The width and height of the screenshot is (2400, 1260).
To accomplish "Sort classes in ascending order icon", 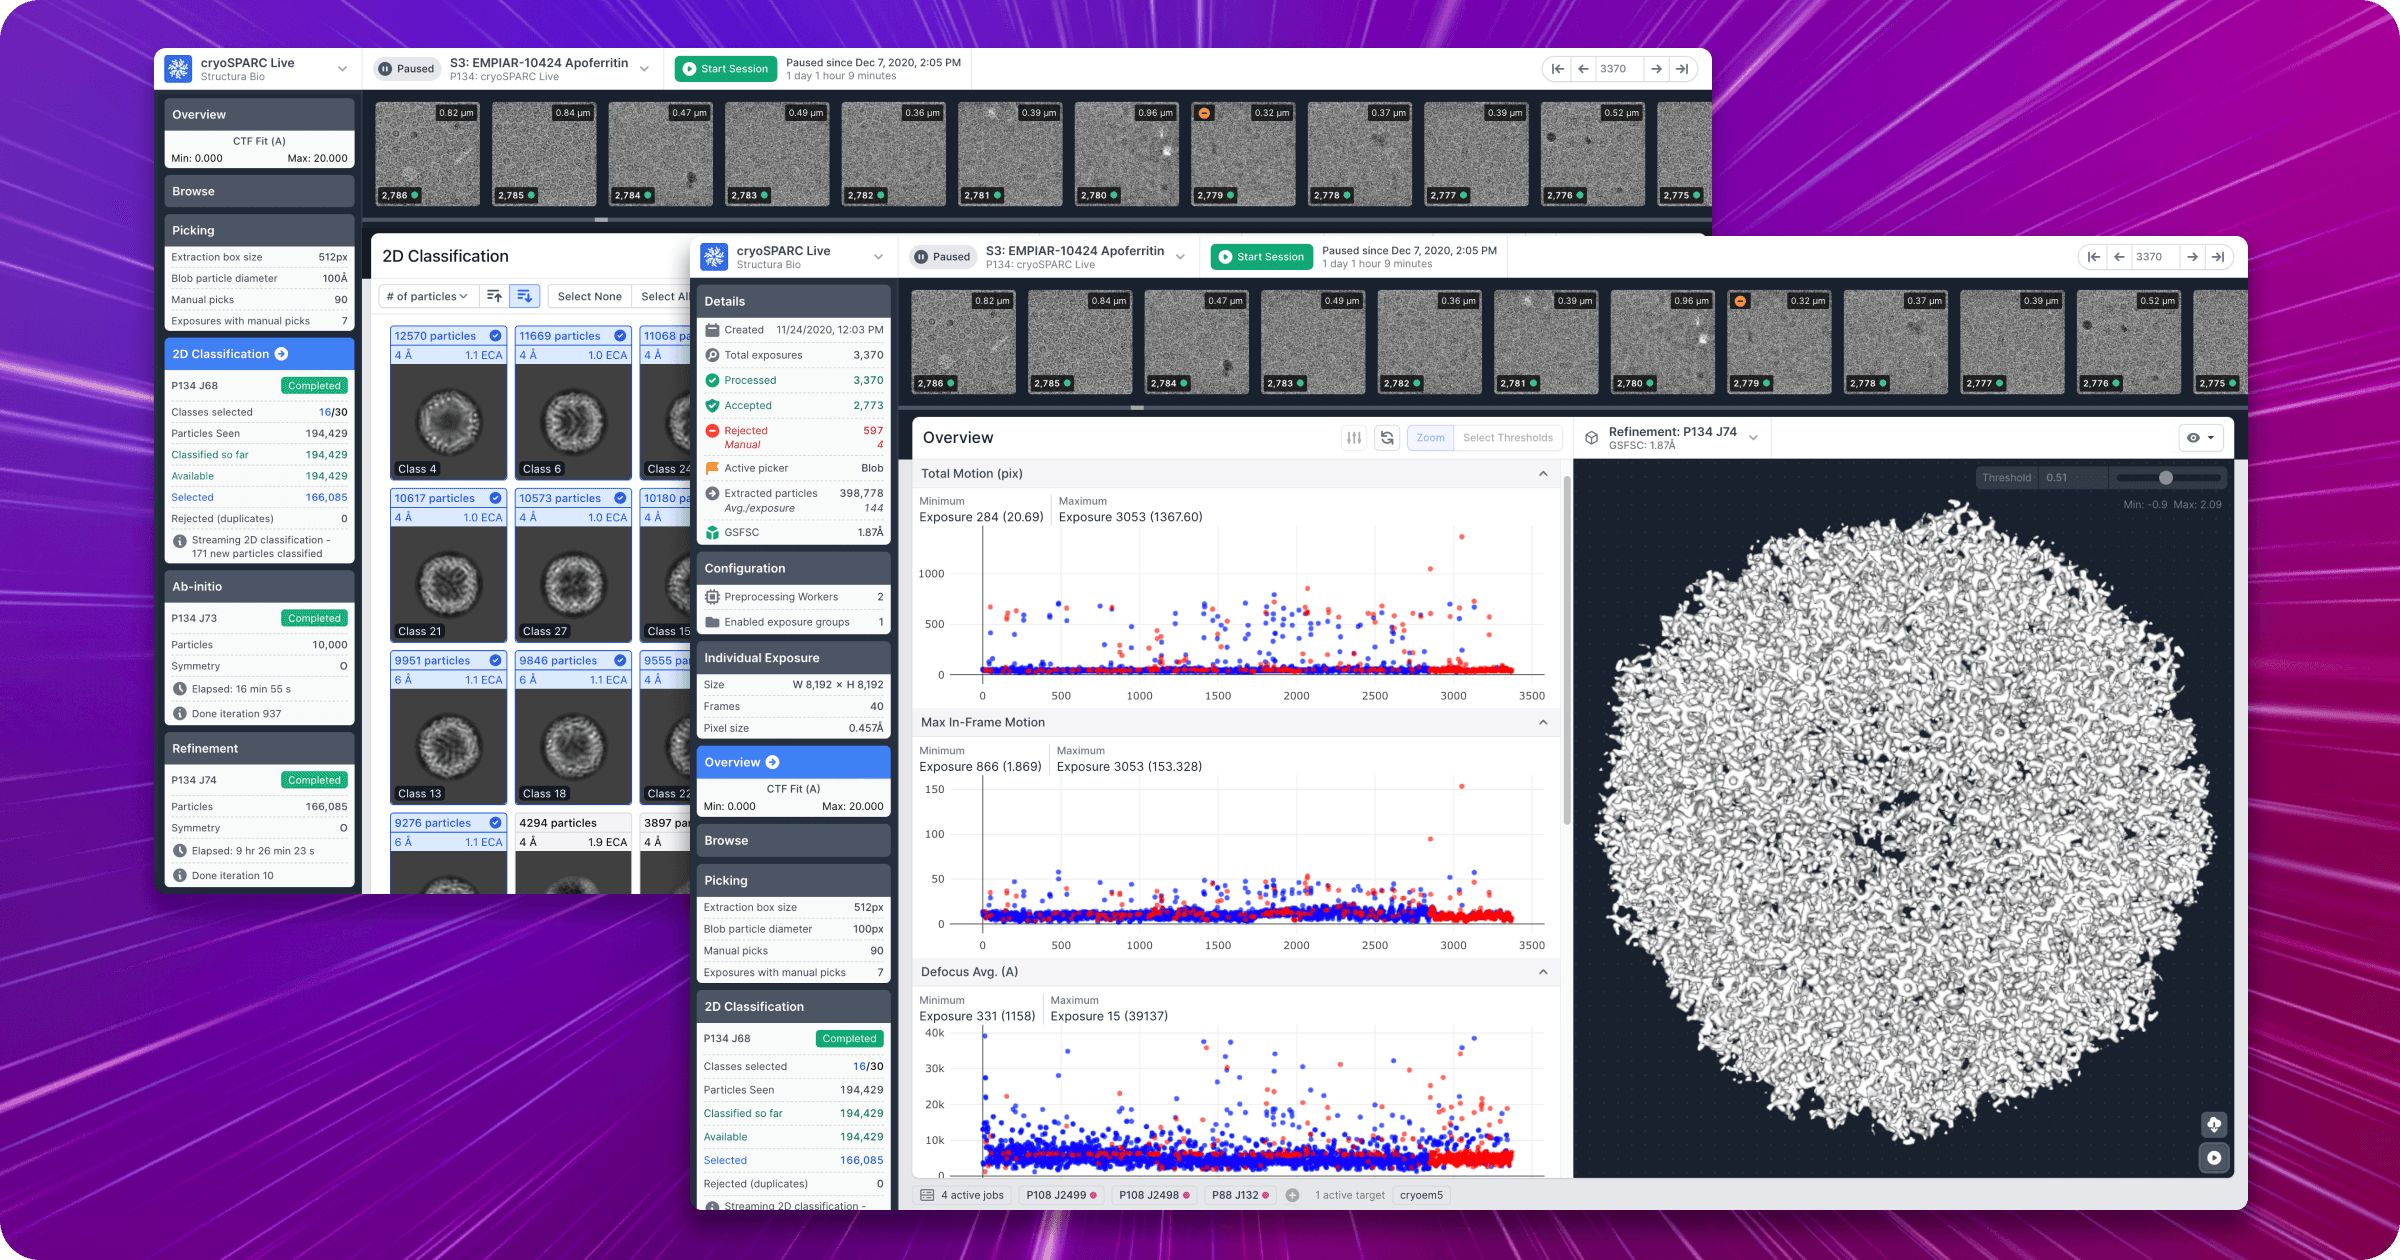I will (494, 296).
